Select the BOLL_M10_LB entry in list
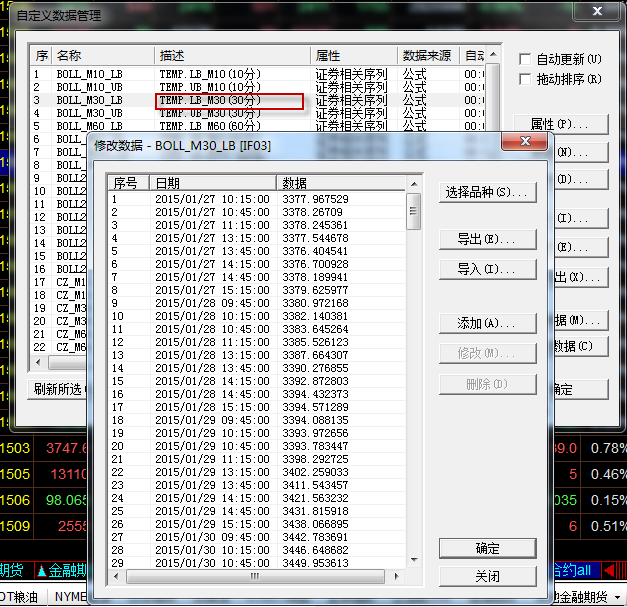This screenshot has height=607, width=627. coord(89,74)
